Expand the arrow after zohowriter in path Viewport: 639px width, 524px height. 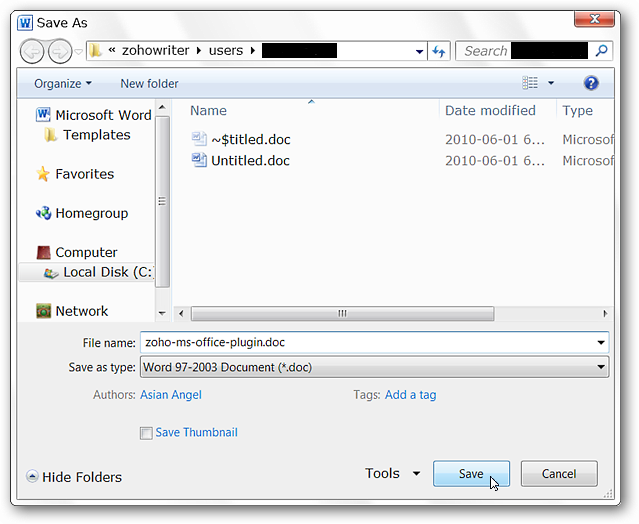click(x=199, y=51)
